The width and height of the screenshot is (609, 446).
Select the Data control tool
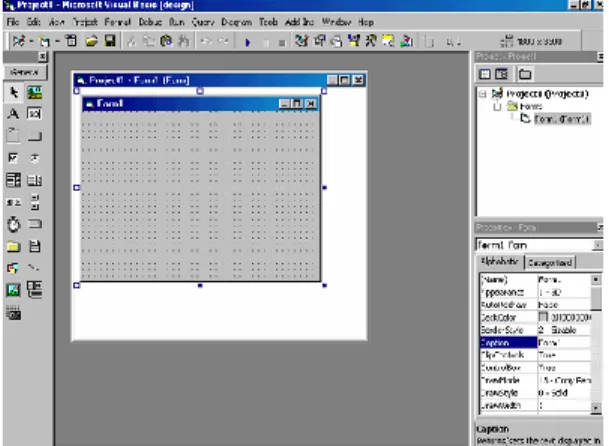35,290
